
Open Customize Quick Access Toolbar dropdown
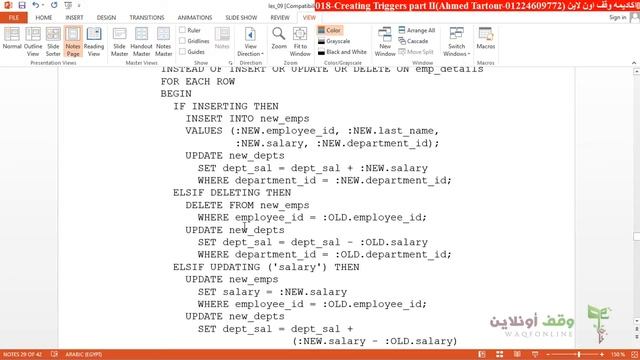coord(79,5)
